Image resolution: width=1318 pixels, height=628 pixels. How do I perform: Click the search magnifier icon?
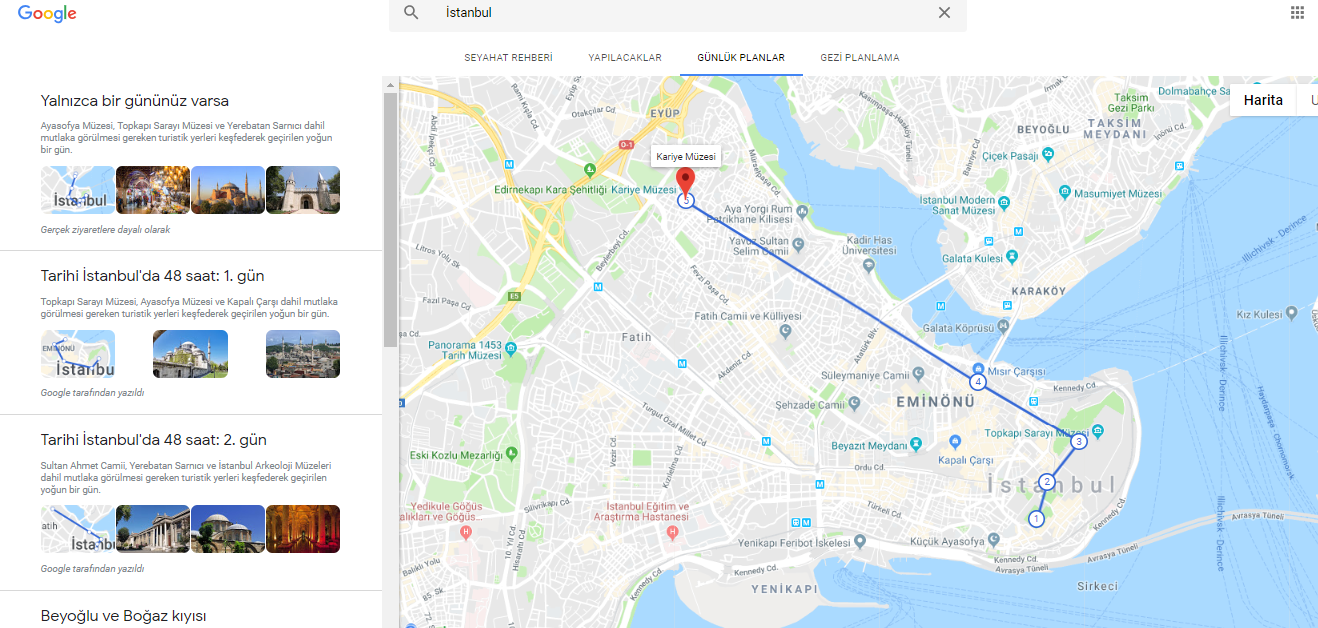click(411, 13)
